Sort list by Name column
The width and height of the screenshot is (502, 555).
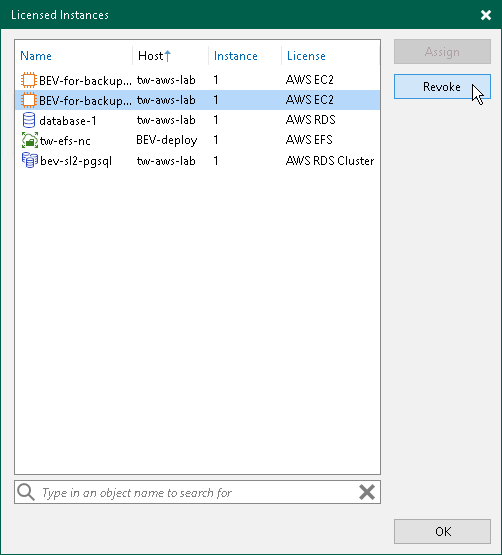pos(36,56)
